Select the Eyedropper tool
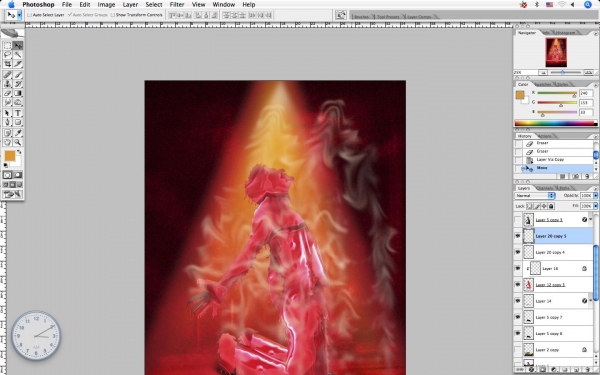This screenshot has height=375, width=600. point(18,133)
